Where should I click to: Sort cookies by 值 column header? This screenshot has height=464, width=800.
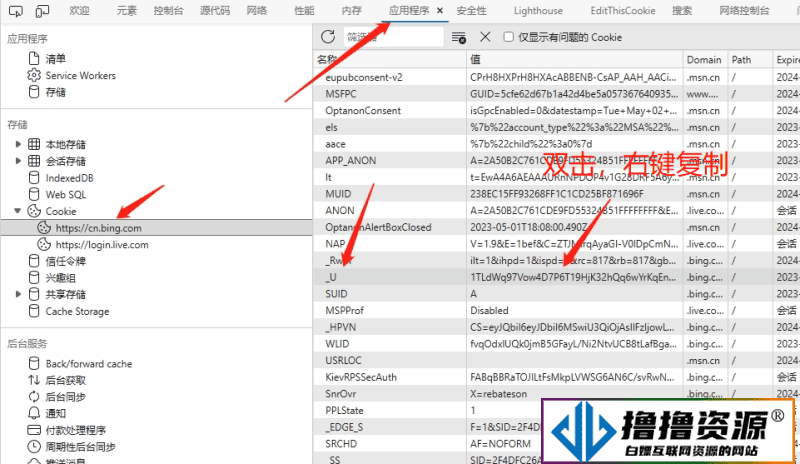tap(574, 59)
